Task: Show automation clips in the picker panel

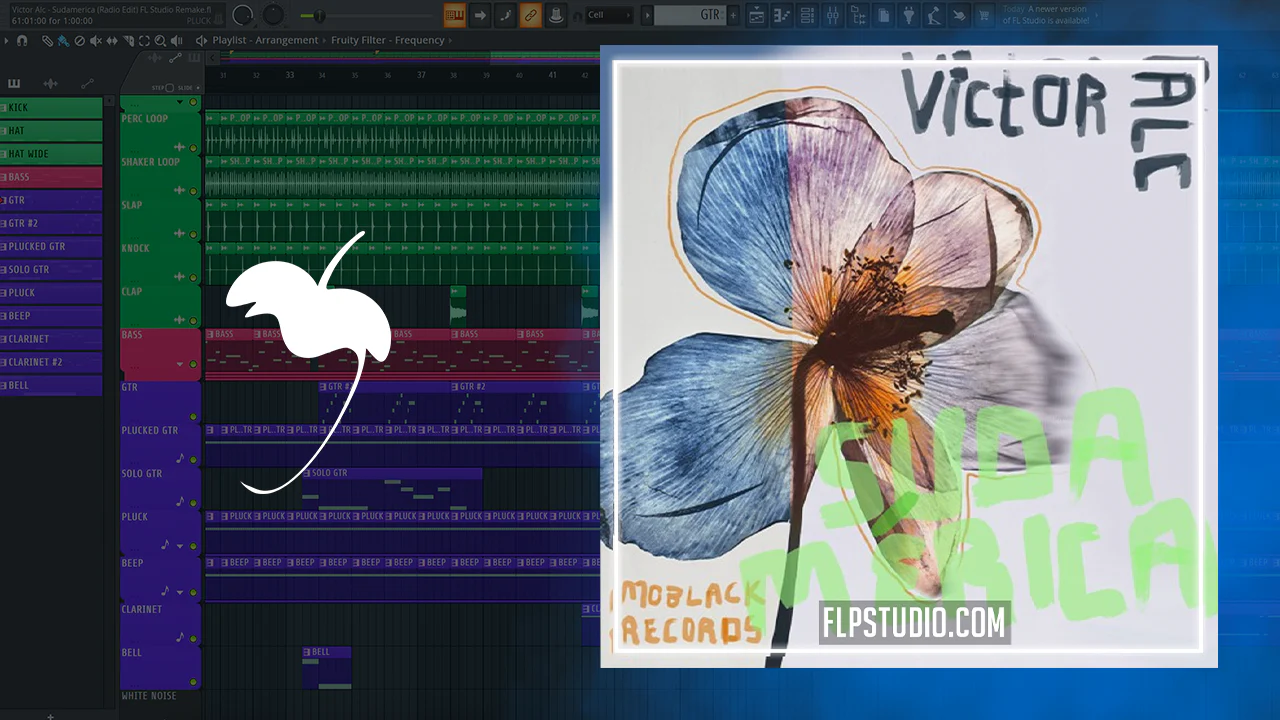Action: point(87,84)
